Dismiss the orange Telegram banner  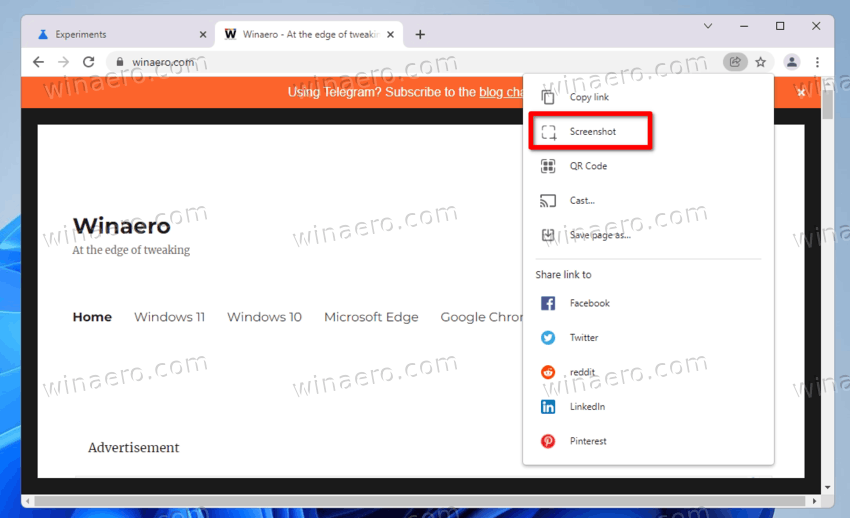click(x=801, y=92)
